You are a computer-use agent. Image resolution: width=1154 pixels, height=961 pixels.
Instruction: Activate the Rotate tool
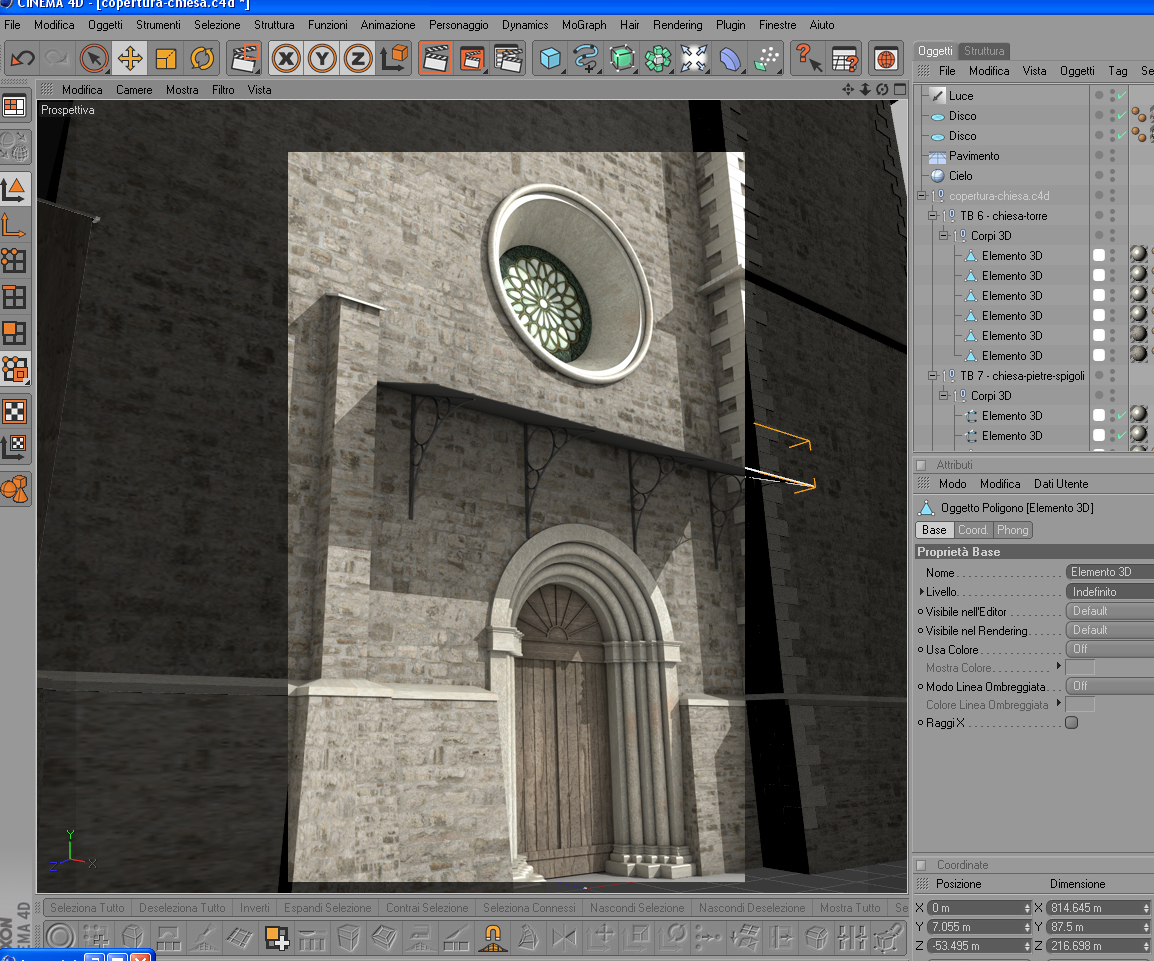tap(202, 58)
